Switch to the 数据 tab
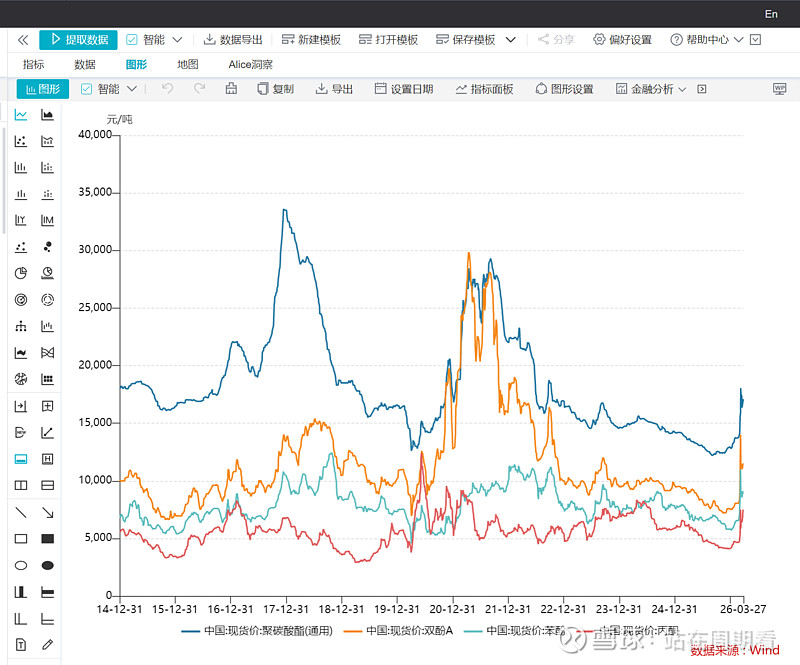 (85, 64)
